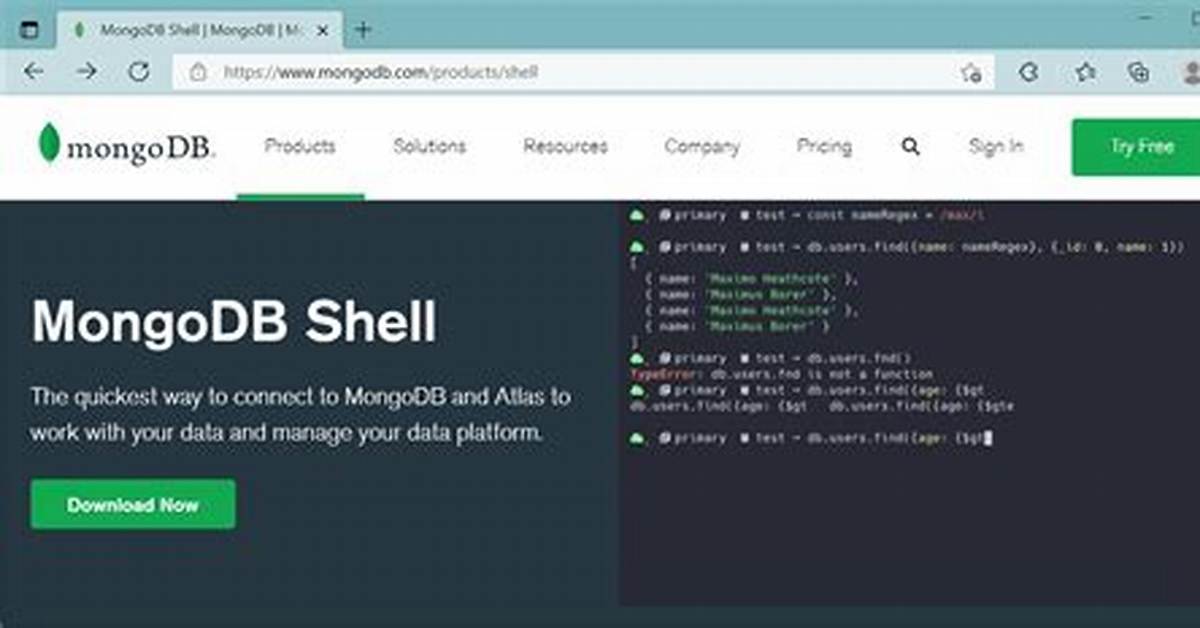Click the browser back arrow
The height and width of the screenshot is (628, 1200).
tap(34, 72)
